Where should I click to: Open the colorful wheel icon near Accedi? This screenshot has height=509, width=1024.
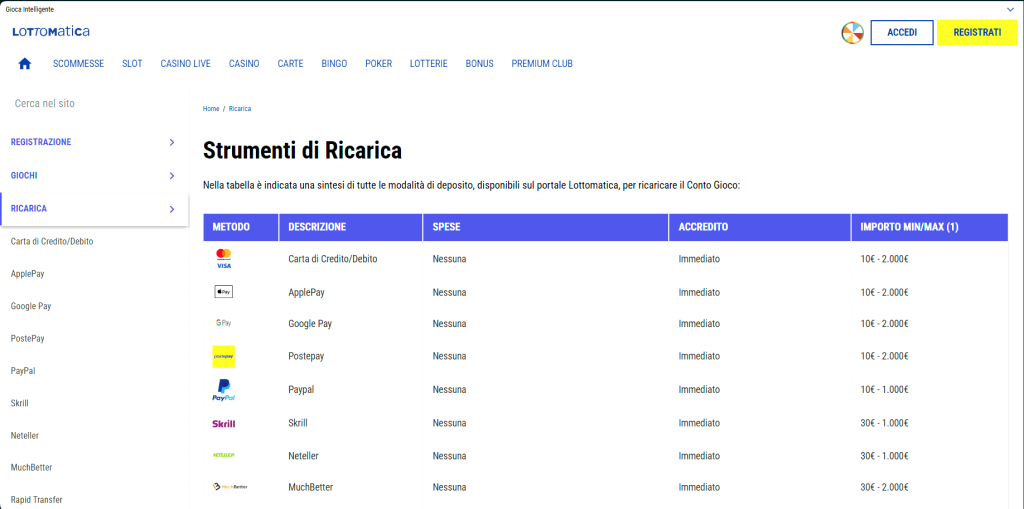pos(852,33)
